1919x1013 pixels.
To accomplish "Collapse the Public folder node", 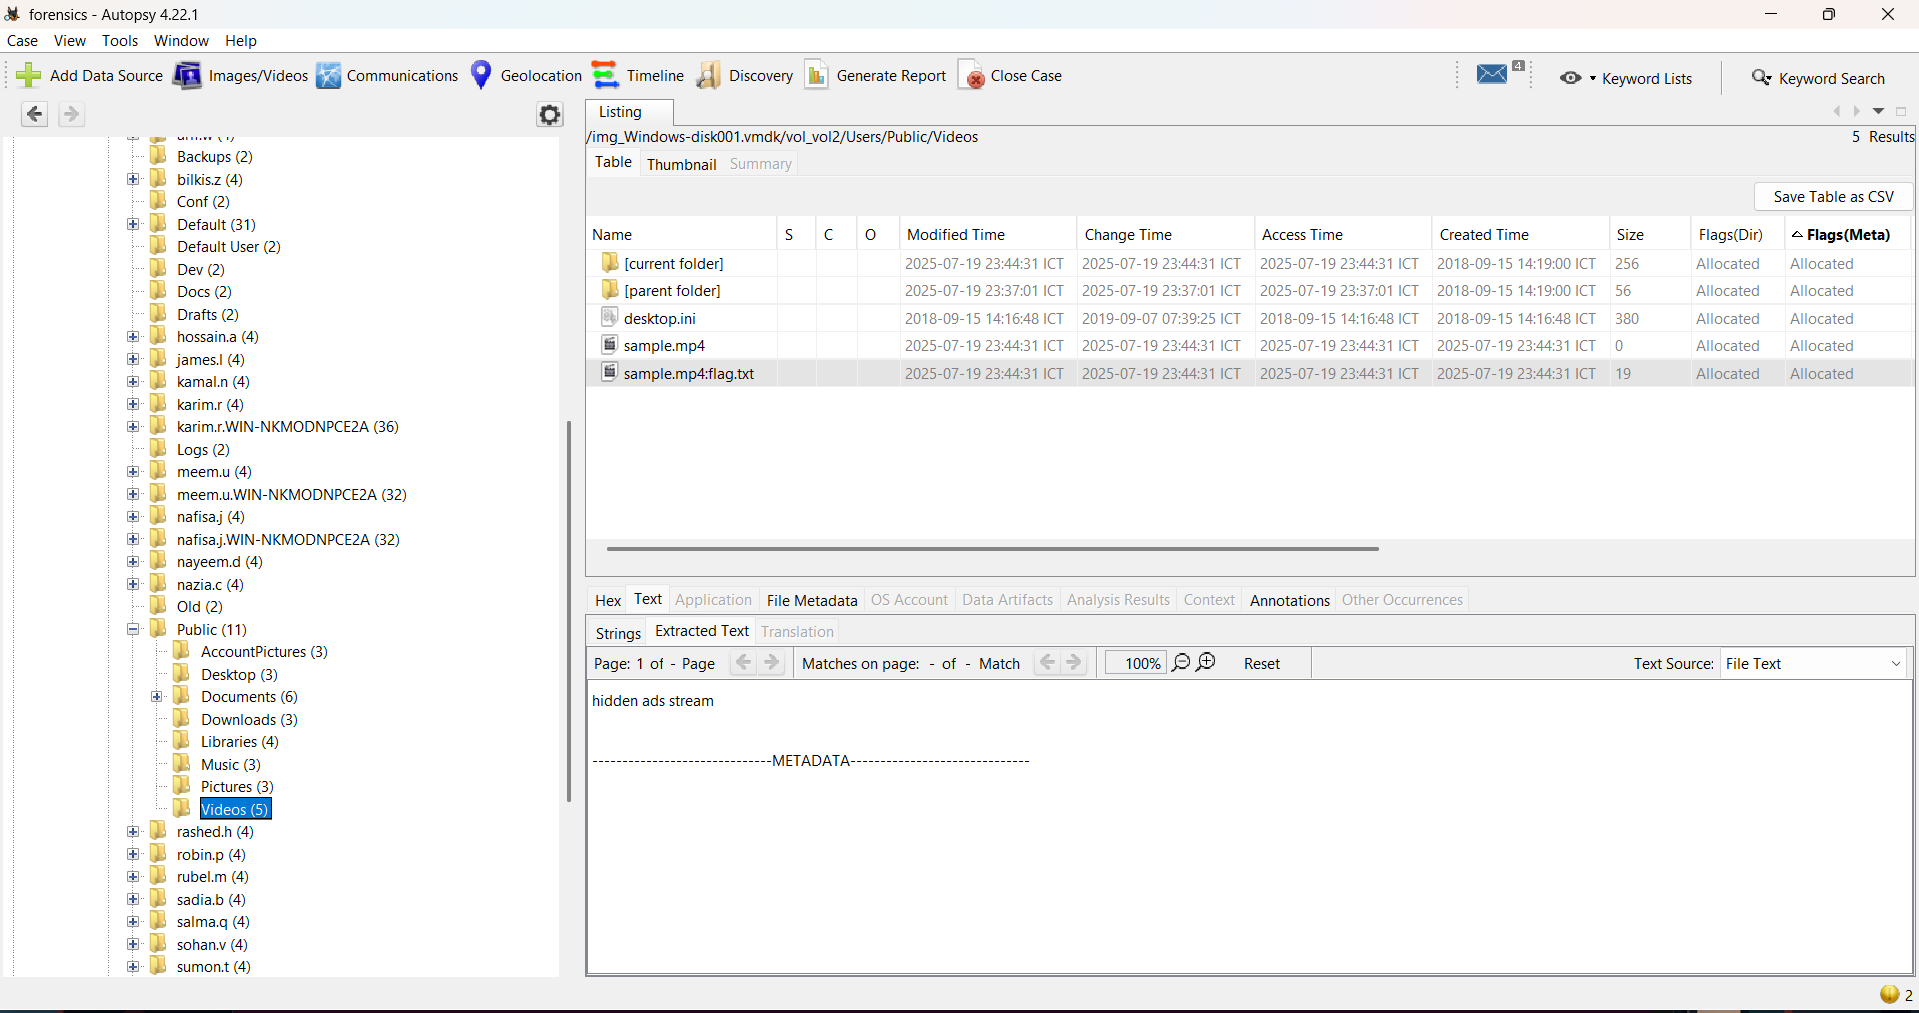I will tap(133, 629).
